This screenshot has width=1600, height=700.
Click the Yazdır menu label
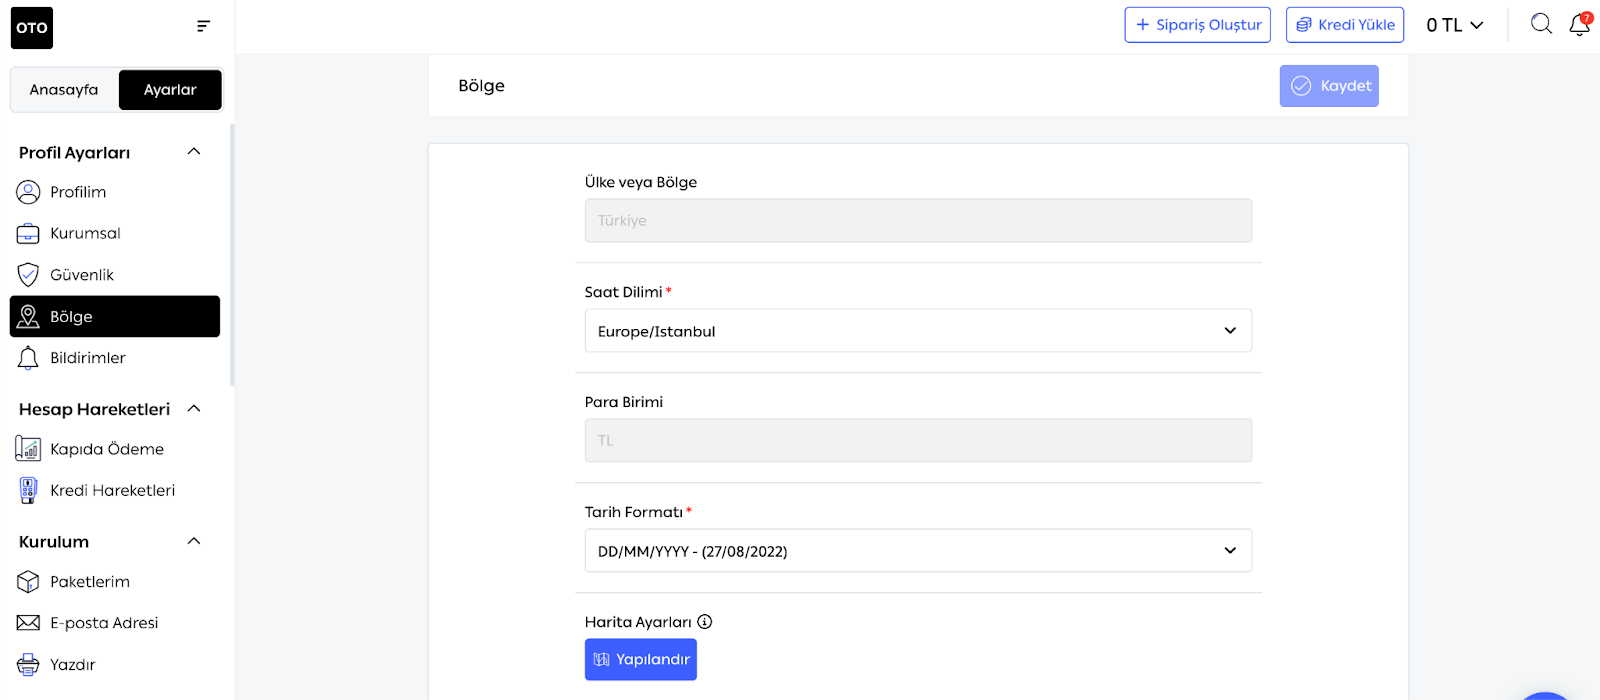coord(73,665)
